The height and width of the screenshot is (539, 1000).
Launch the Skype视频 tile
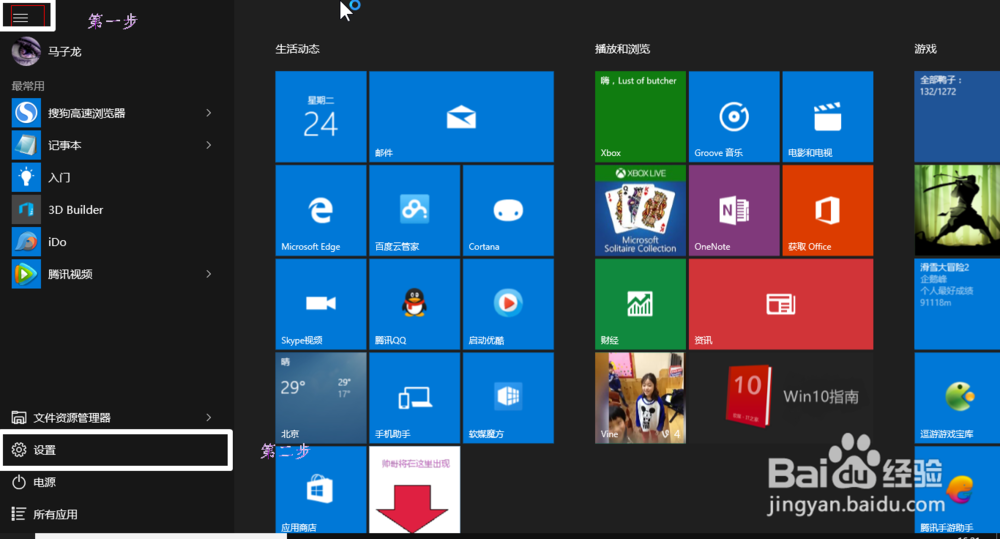(x=321, y=304)
